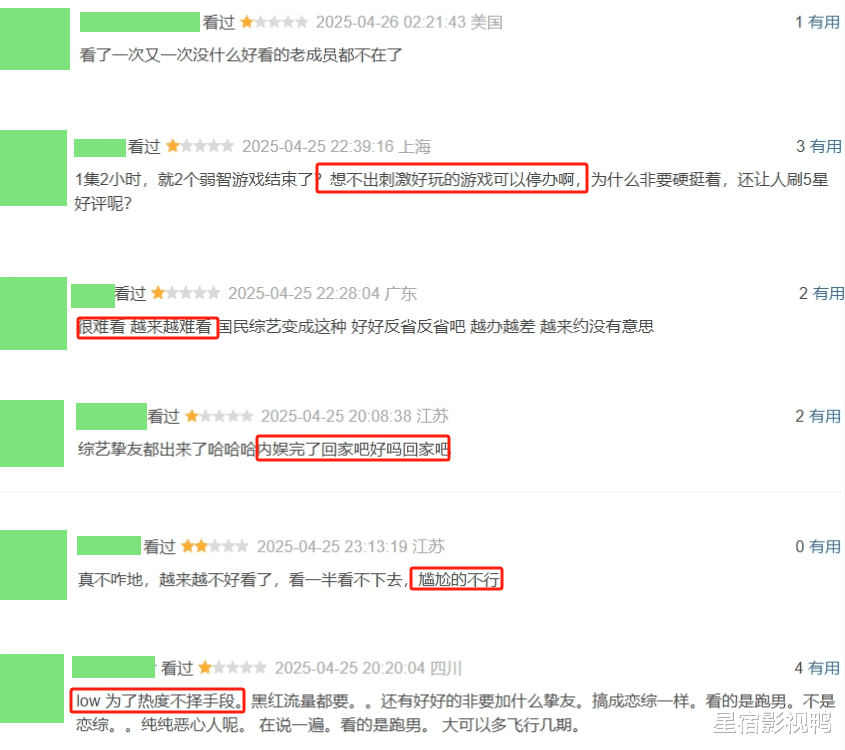
Task: Open the username of the 四川 reviewer
Action: 114,667
